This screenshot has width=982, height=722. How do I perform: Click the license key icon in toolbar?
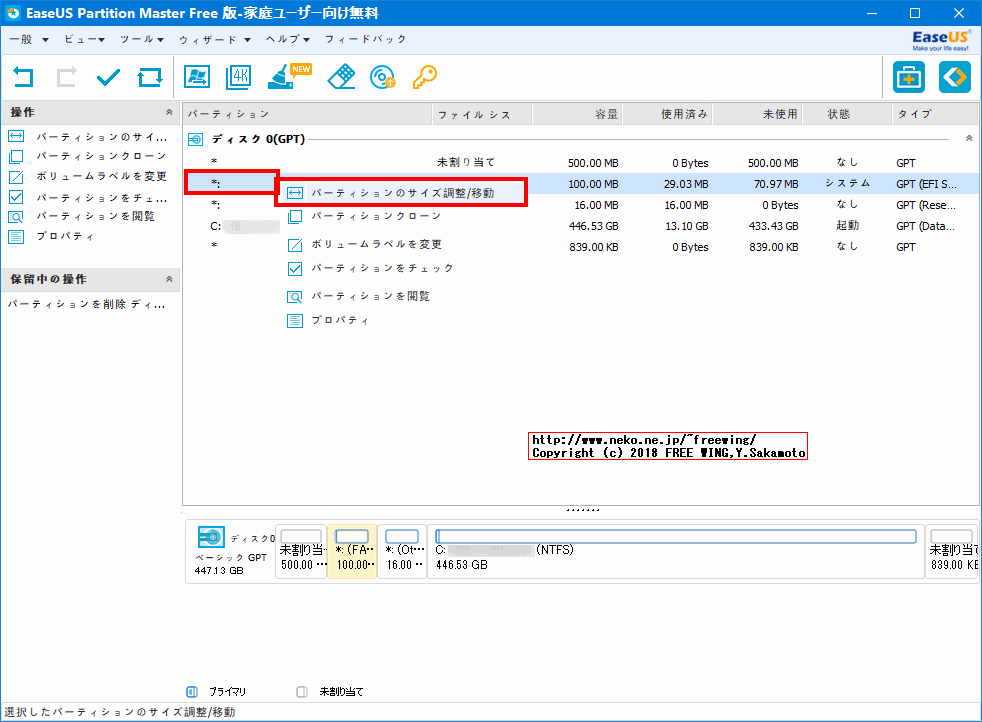(x=424, y=77)
